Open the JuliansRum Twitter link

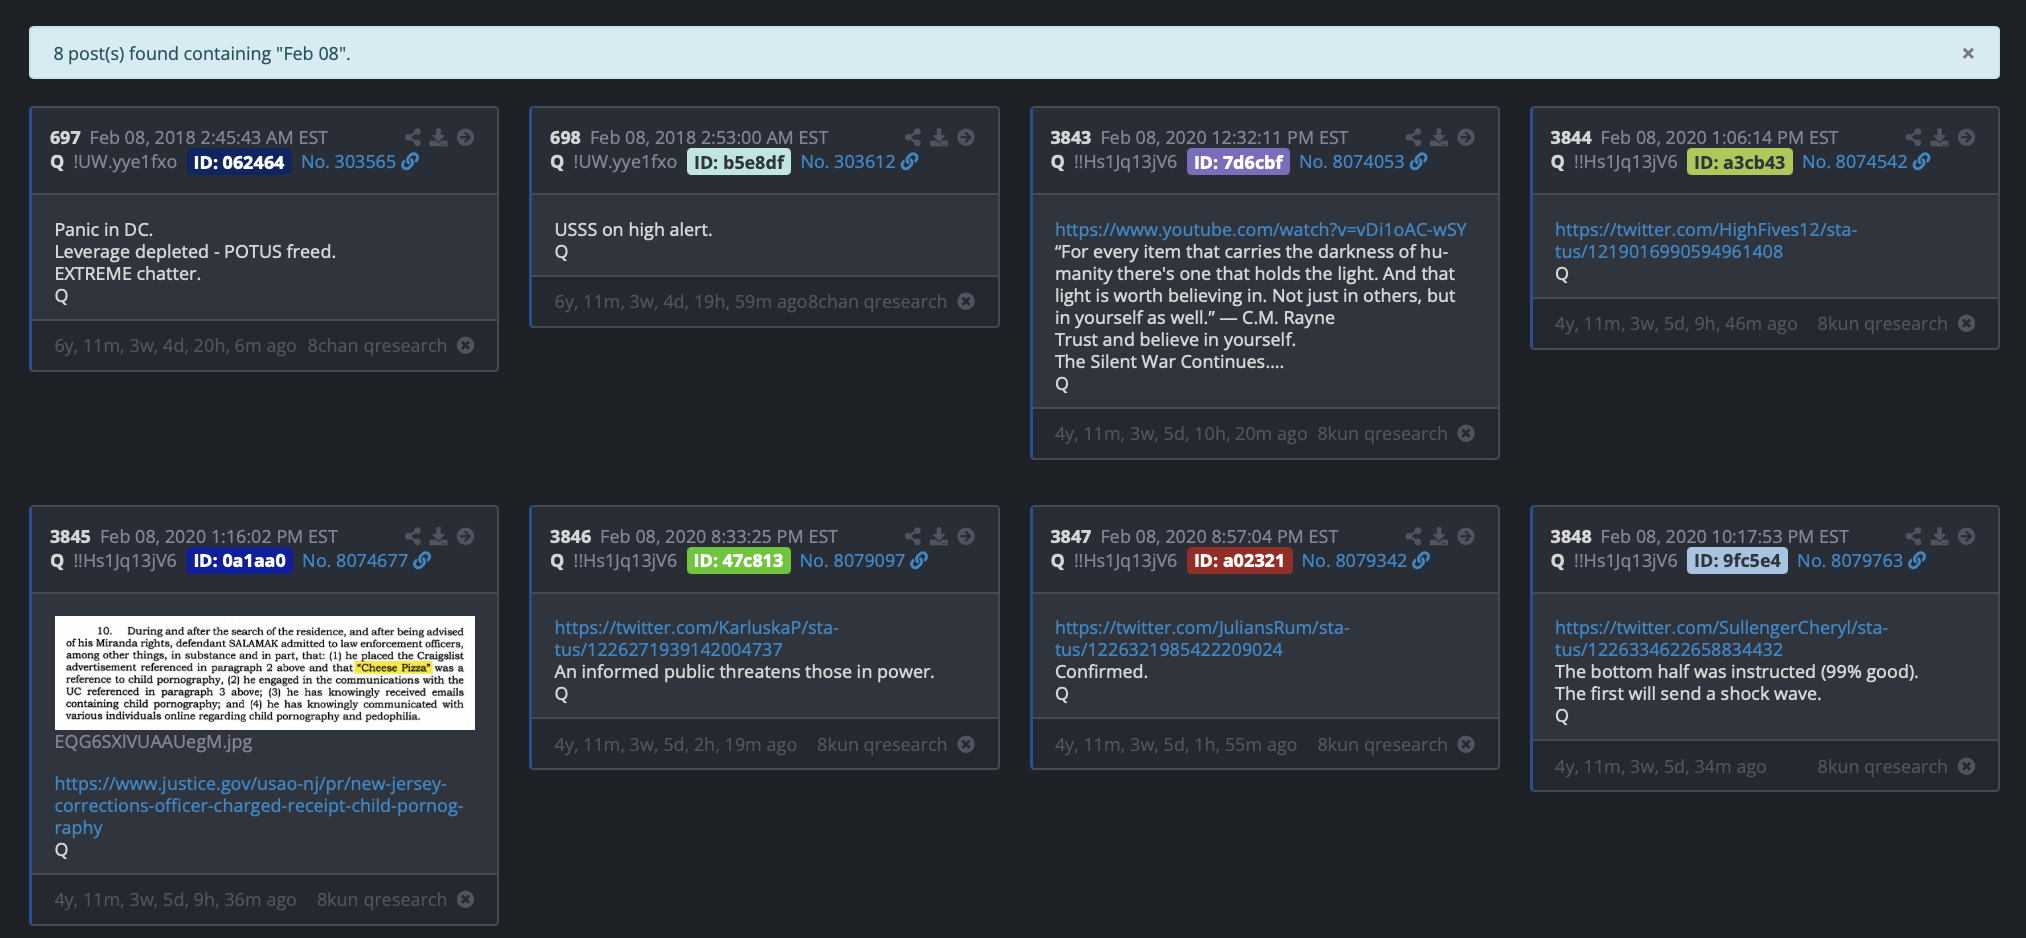click(x=1201, y=639)
